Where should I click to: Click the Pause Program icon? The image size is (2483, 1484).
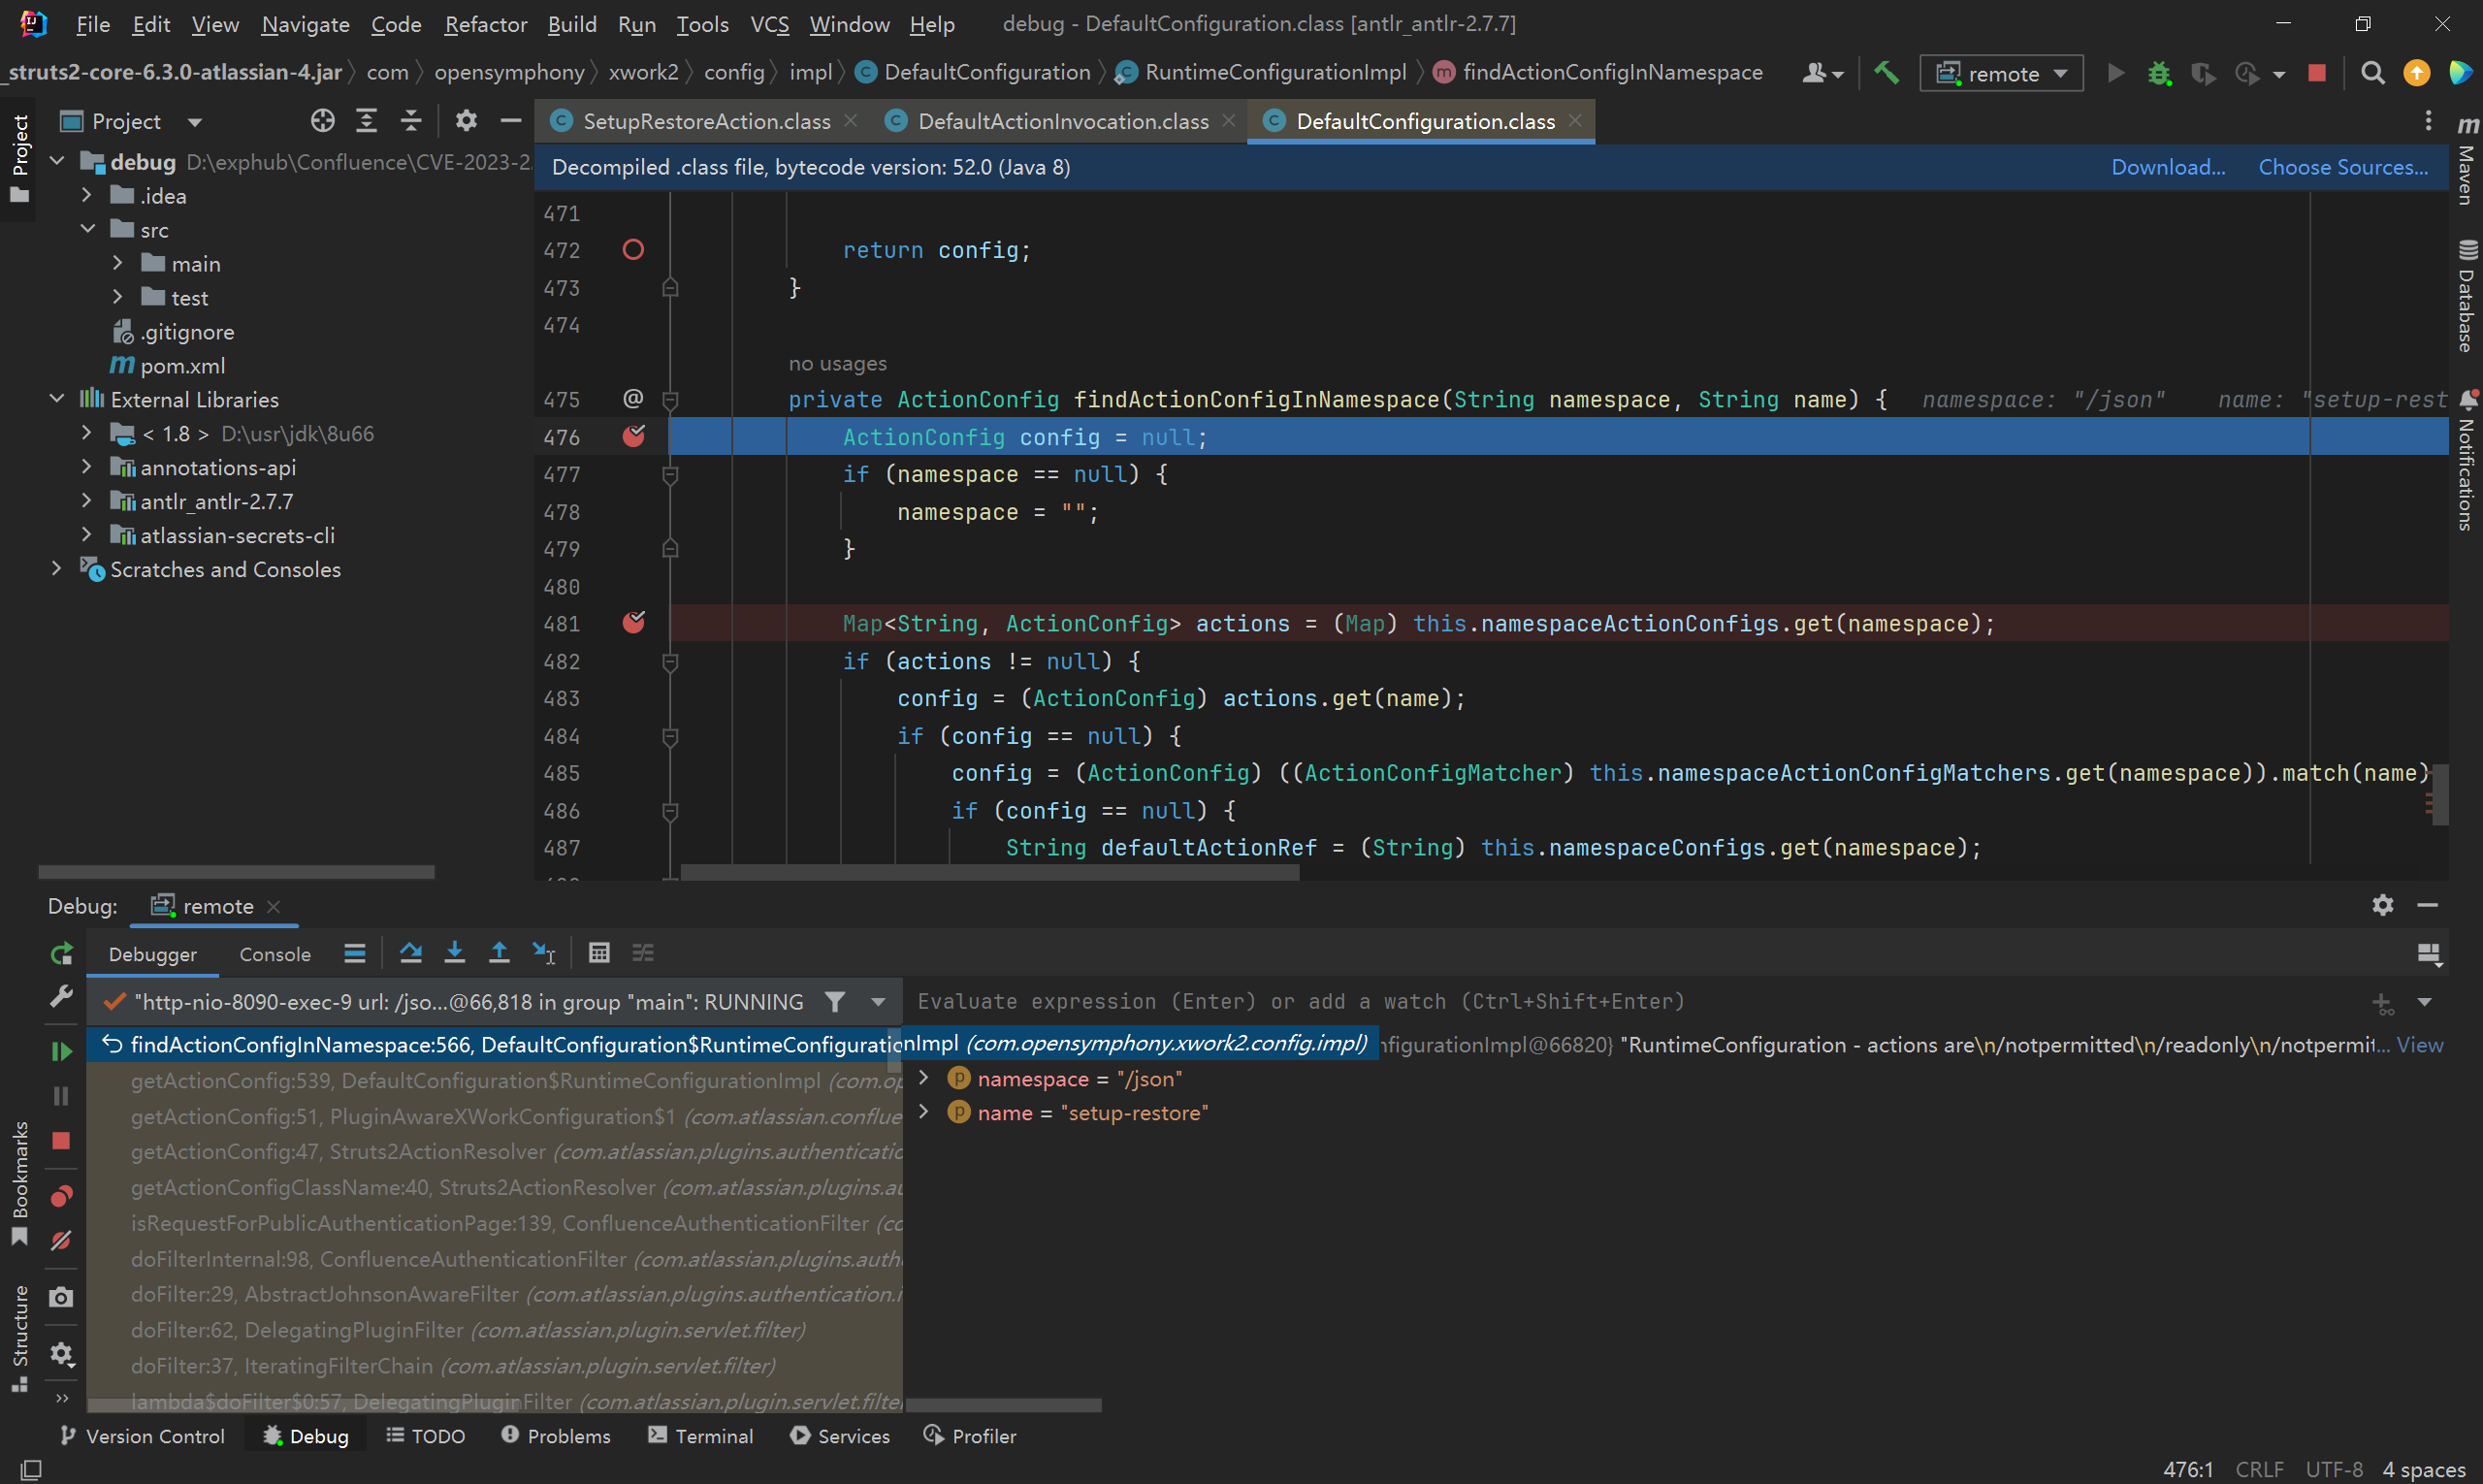pyautogui.click(x=61, y=1096)
